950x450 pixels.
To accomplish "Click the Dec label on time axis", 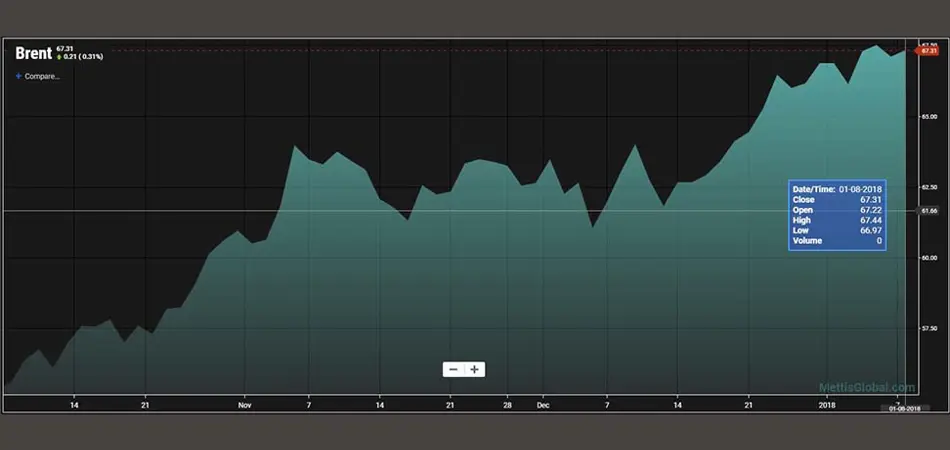I will point(543,405).
